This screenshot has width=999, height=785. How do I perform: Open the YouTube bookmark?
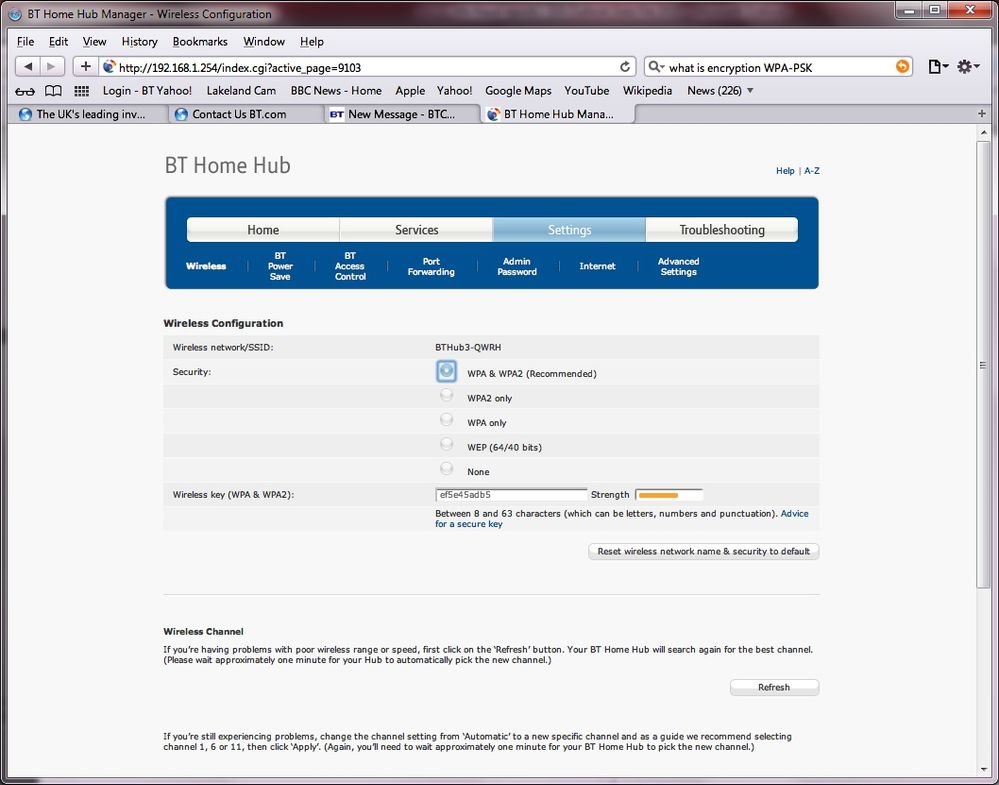coord(587,90)
